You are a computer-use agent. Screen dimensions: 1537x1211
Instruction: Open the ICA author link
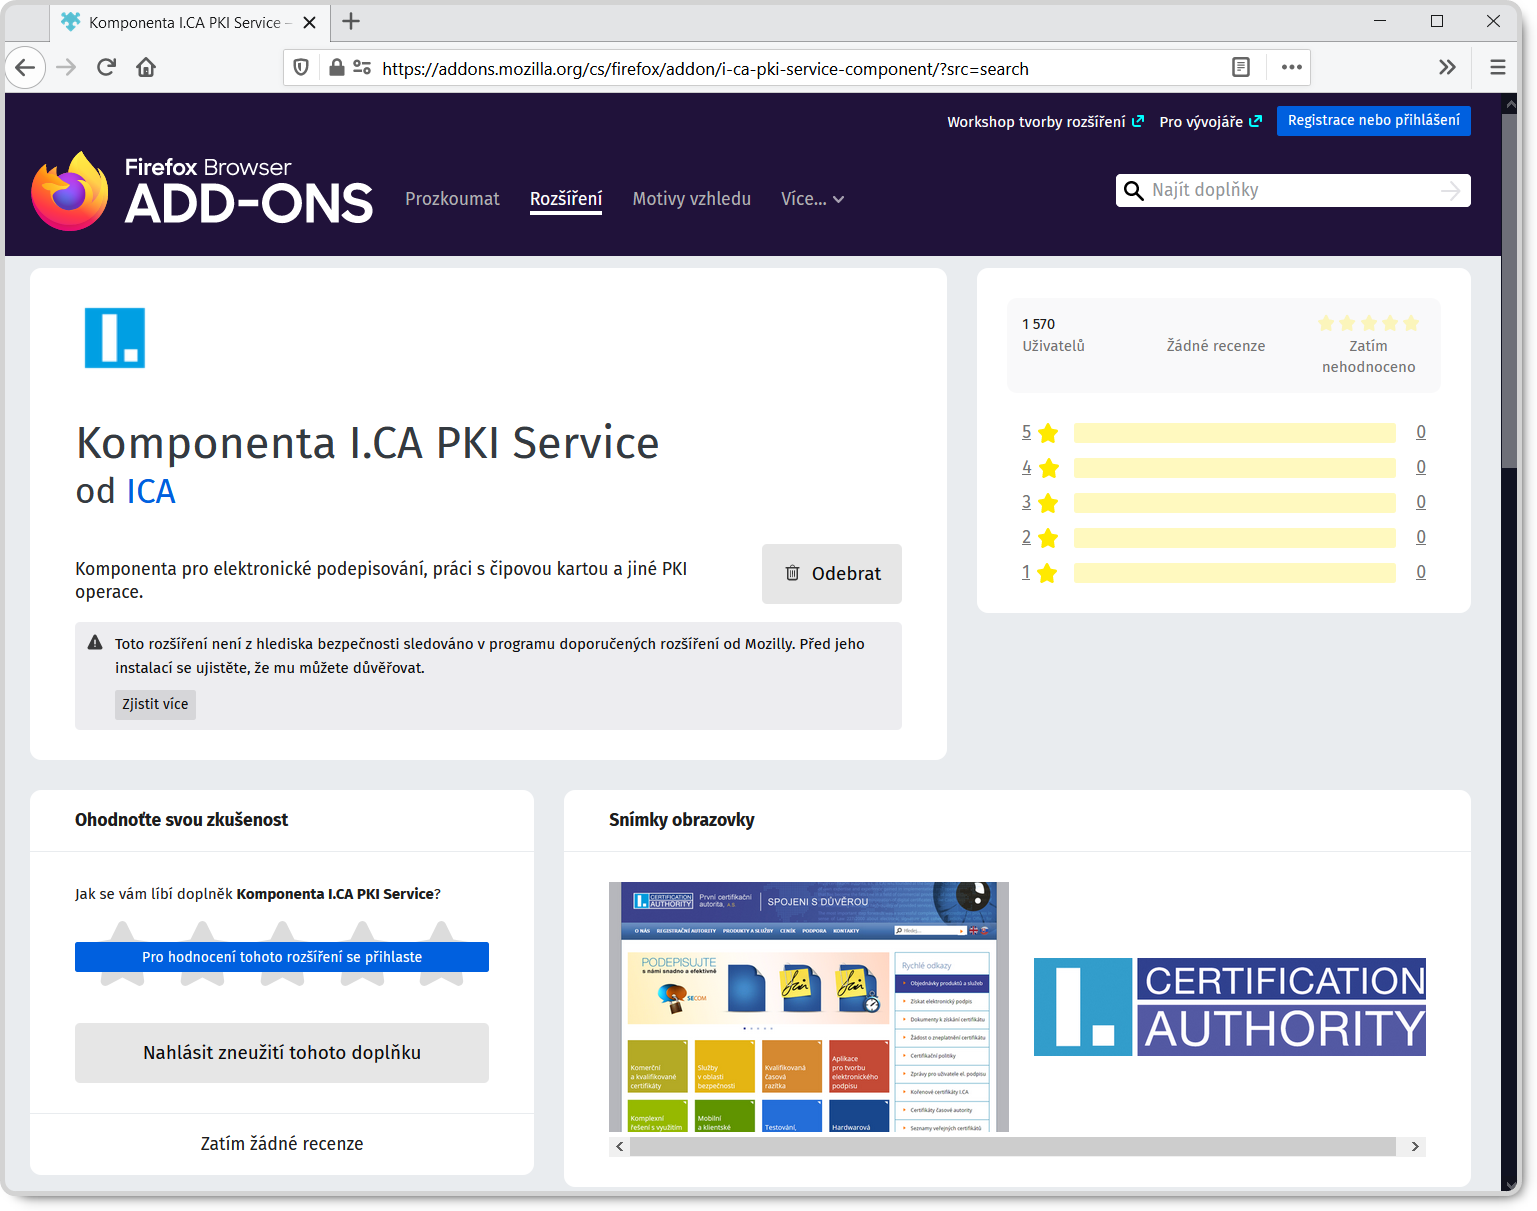(x=151, y=491)
